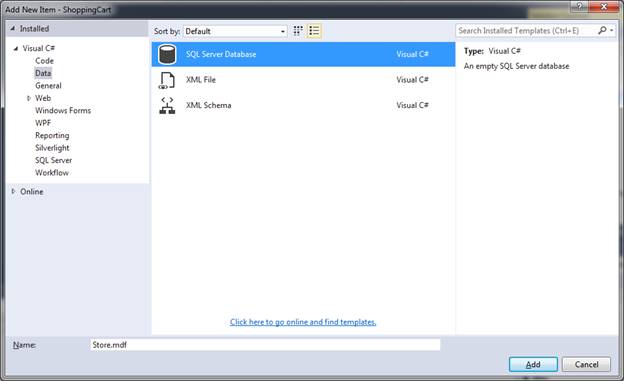Select the SQL Server Database template name

(x=221, y=54)
